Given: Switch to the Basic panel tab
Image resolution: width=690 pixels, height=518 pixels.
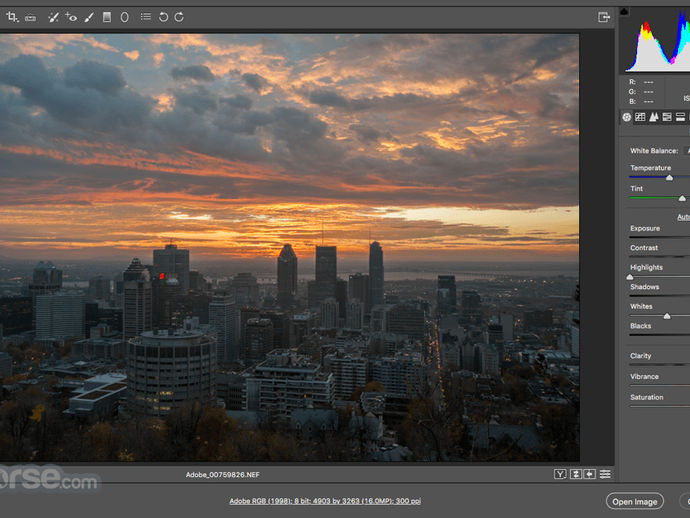Looking at the screenshot, I should [x=627, y=117].
